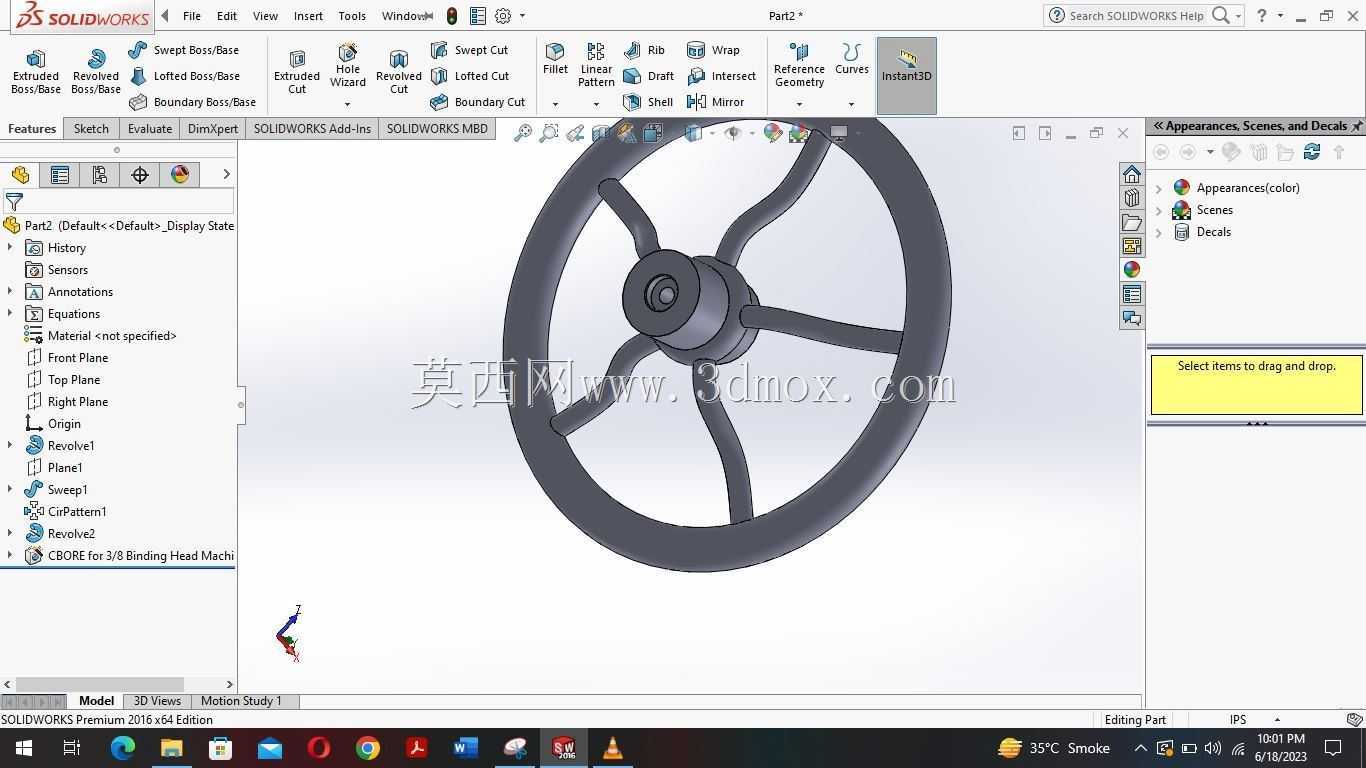Select the Revolved Cut tool
This screenshot has width=1366, height=768.
coord(399,72)
